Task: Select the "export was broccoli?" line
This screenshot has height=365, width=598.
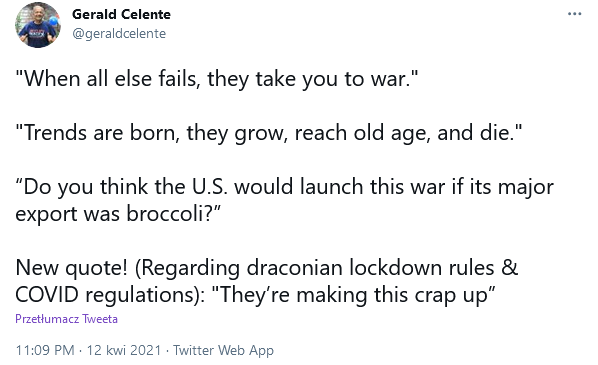Action: tap(118, 214)
